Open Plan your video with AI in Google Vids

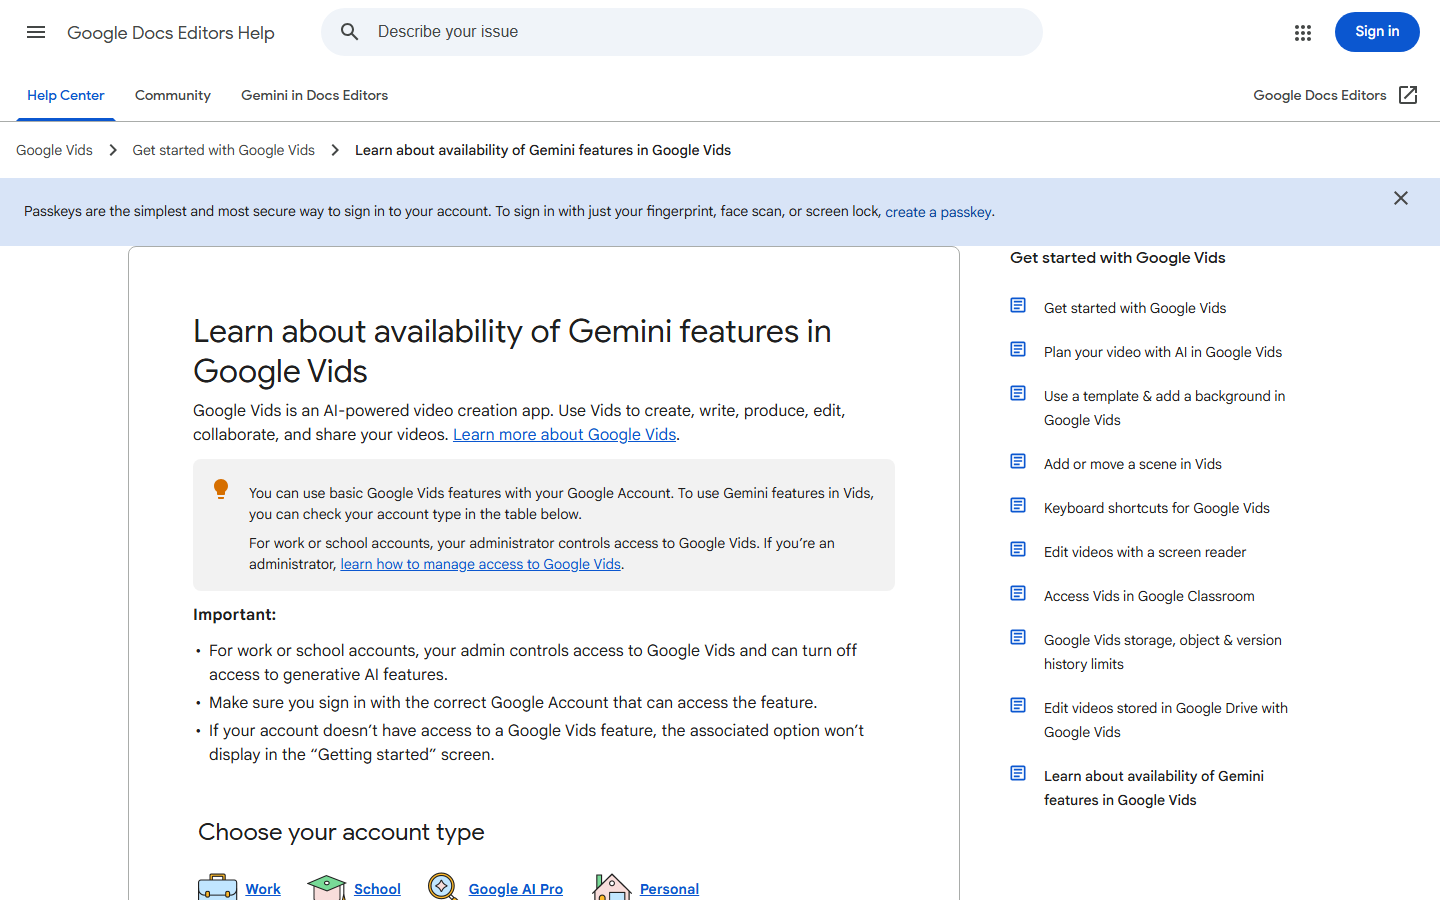[1163, 352]
